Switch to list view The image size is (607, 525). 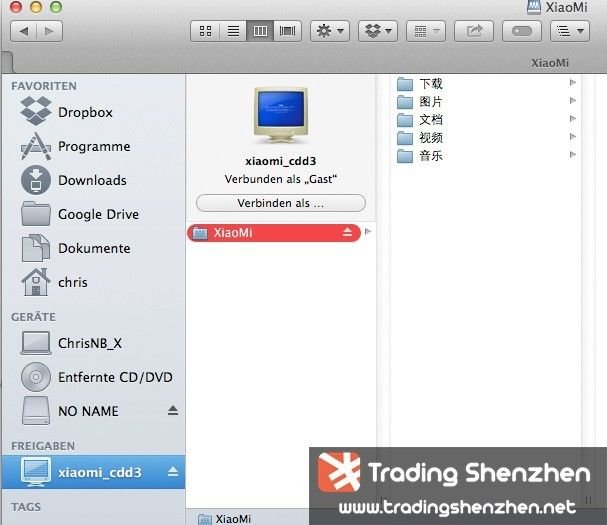pos(233,31)
